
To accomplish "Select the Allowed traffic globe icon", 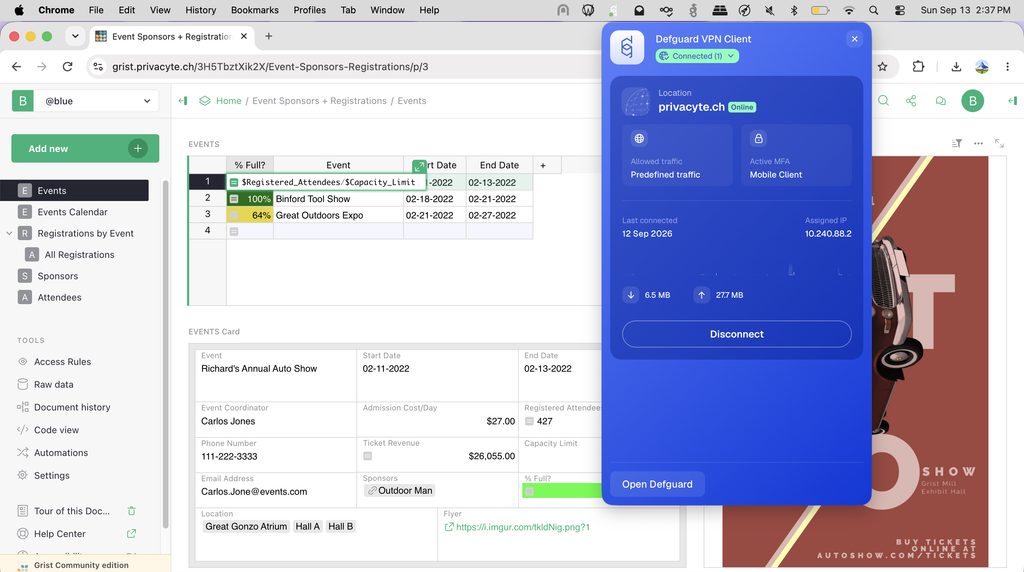I will pyautogui.click(x=639, y=138).
